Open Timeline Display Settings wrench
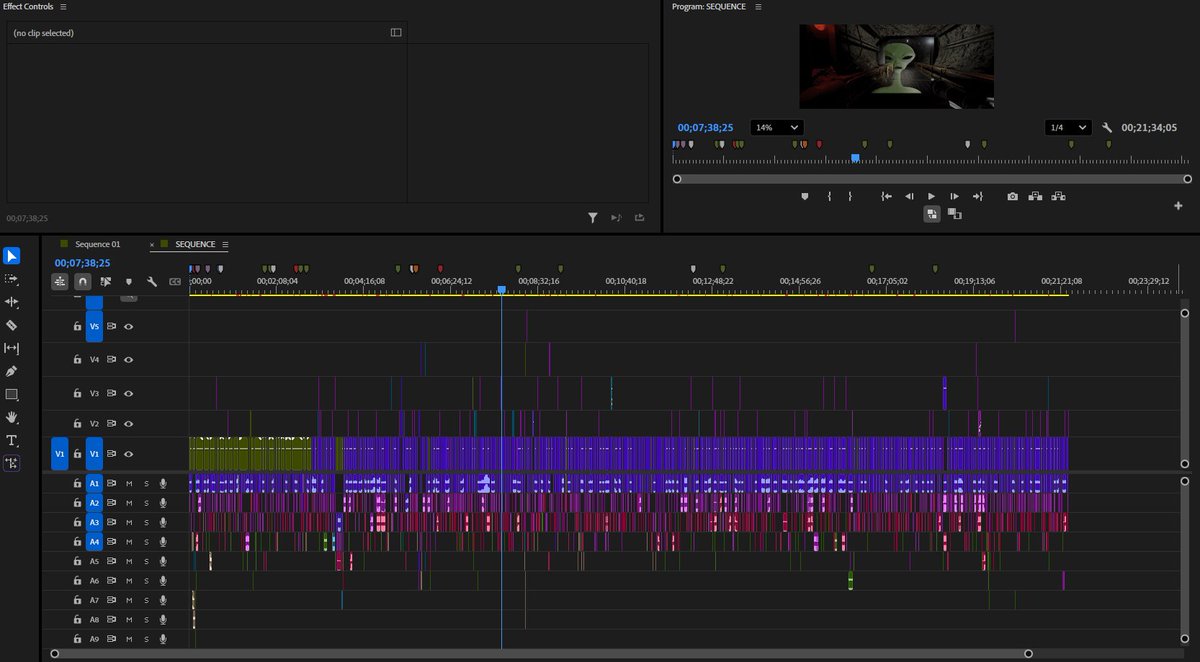The height and width of the screenshot is (662, 1200). (152, 282)
